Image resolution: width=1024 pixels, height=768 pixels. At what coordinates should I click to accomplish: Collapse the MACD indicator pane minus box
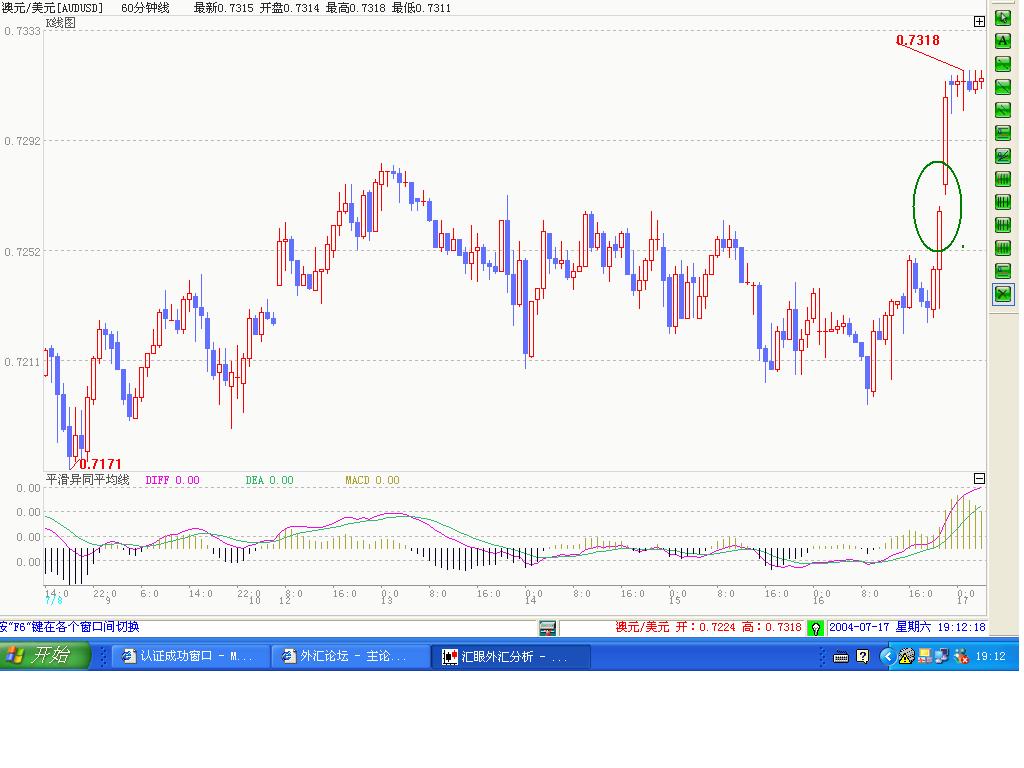tap(979, 479)
